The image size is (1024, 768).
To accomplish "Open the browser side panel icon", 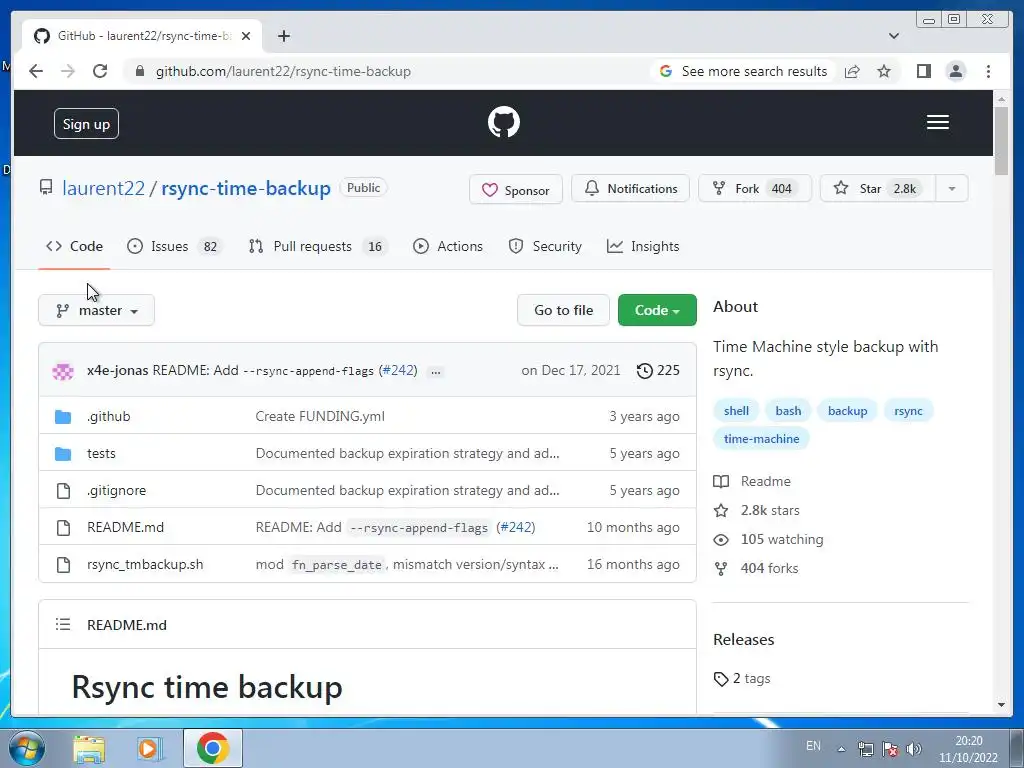I will click(923, 71).
